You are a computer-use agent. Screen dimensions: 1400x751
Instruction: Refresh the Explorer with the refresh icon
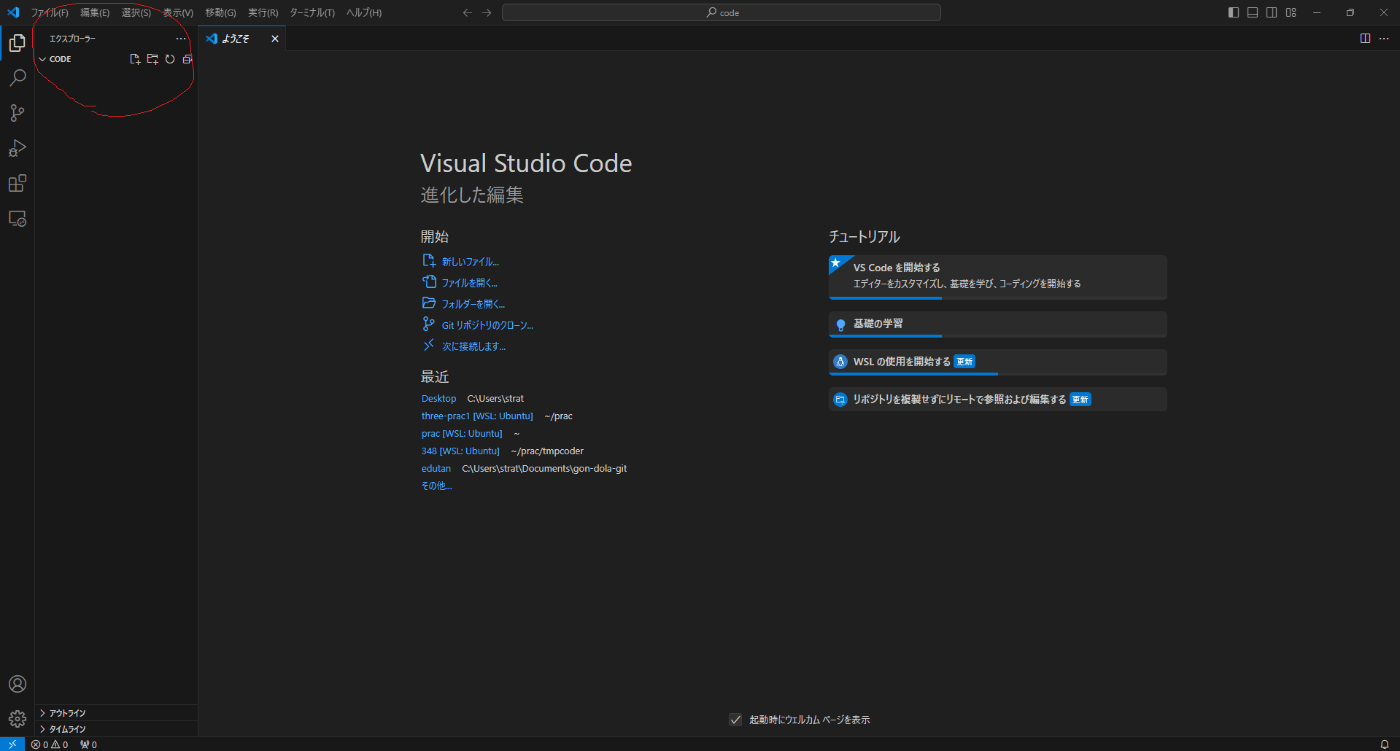(170, 59)
